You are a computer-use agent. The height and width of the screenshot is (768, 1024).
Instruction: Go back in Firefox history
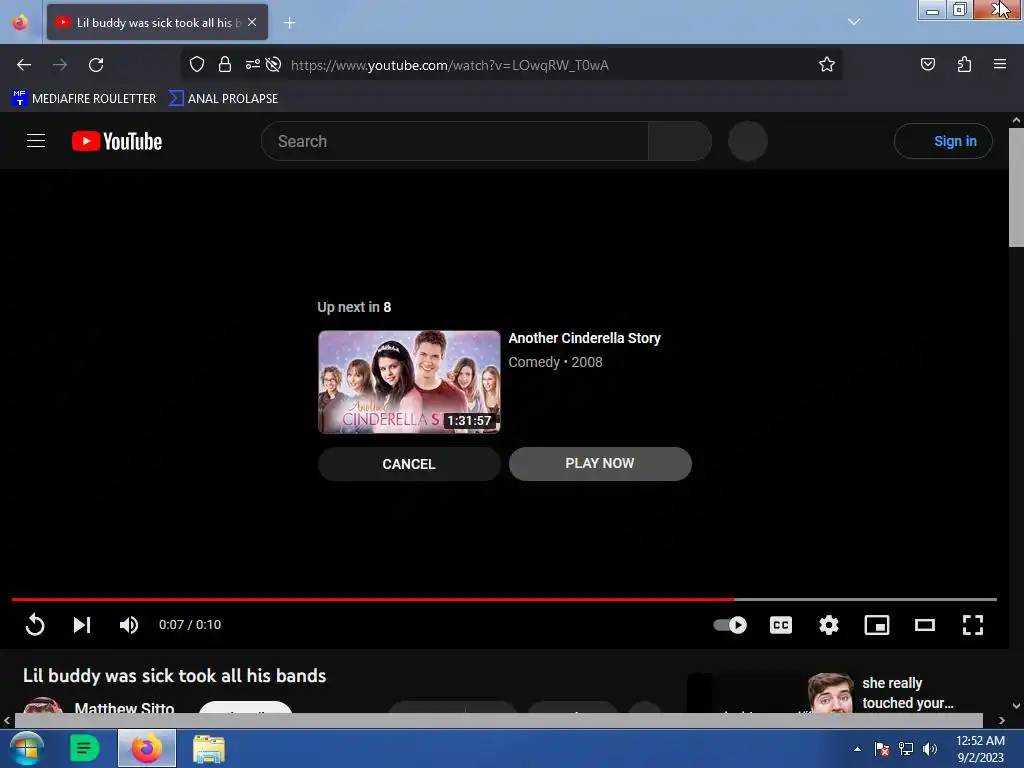(x=24, y=65)
